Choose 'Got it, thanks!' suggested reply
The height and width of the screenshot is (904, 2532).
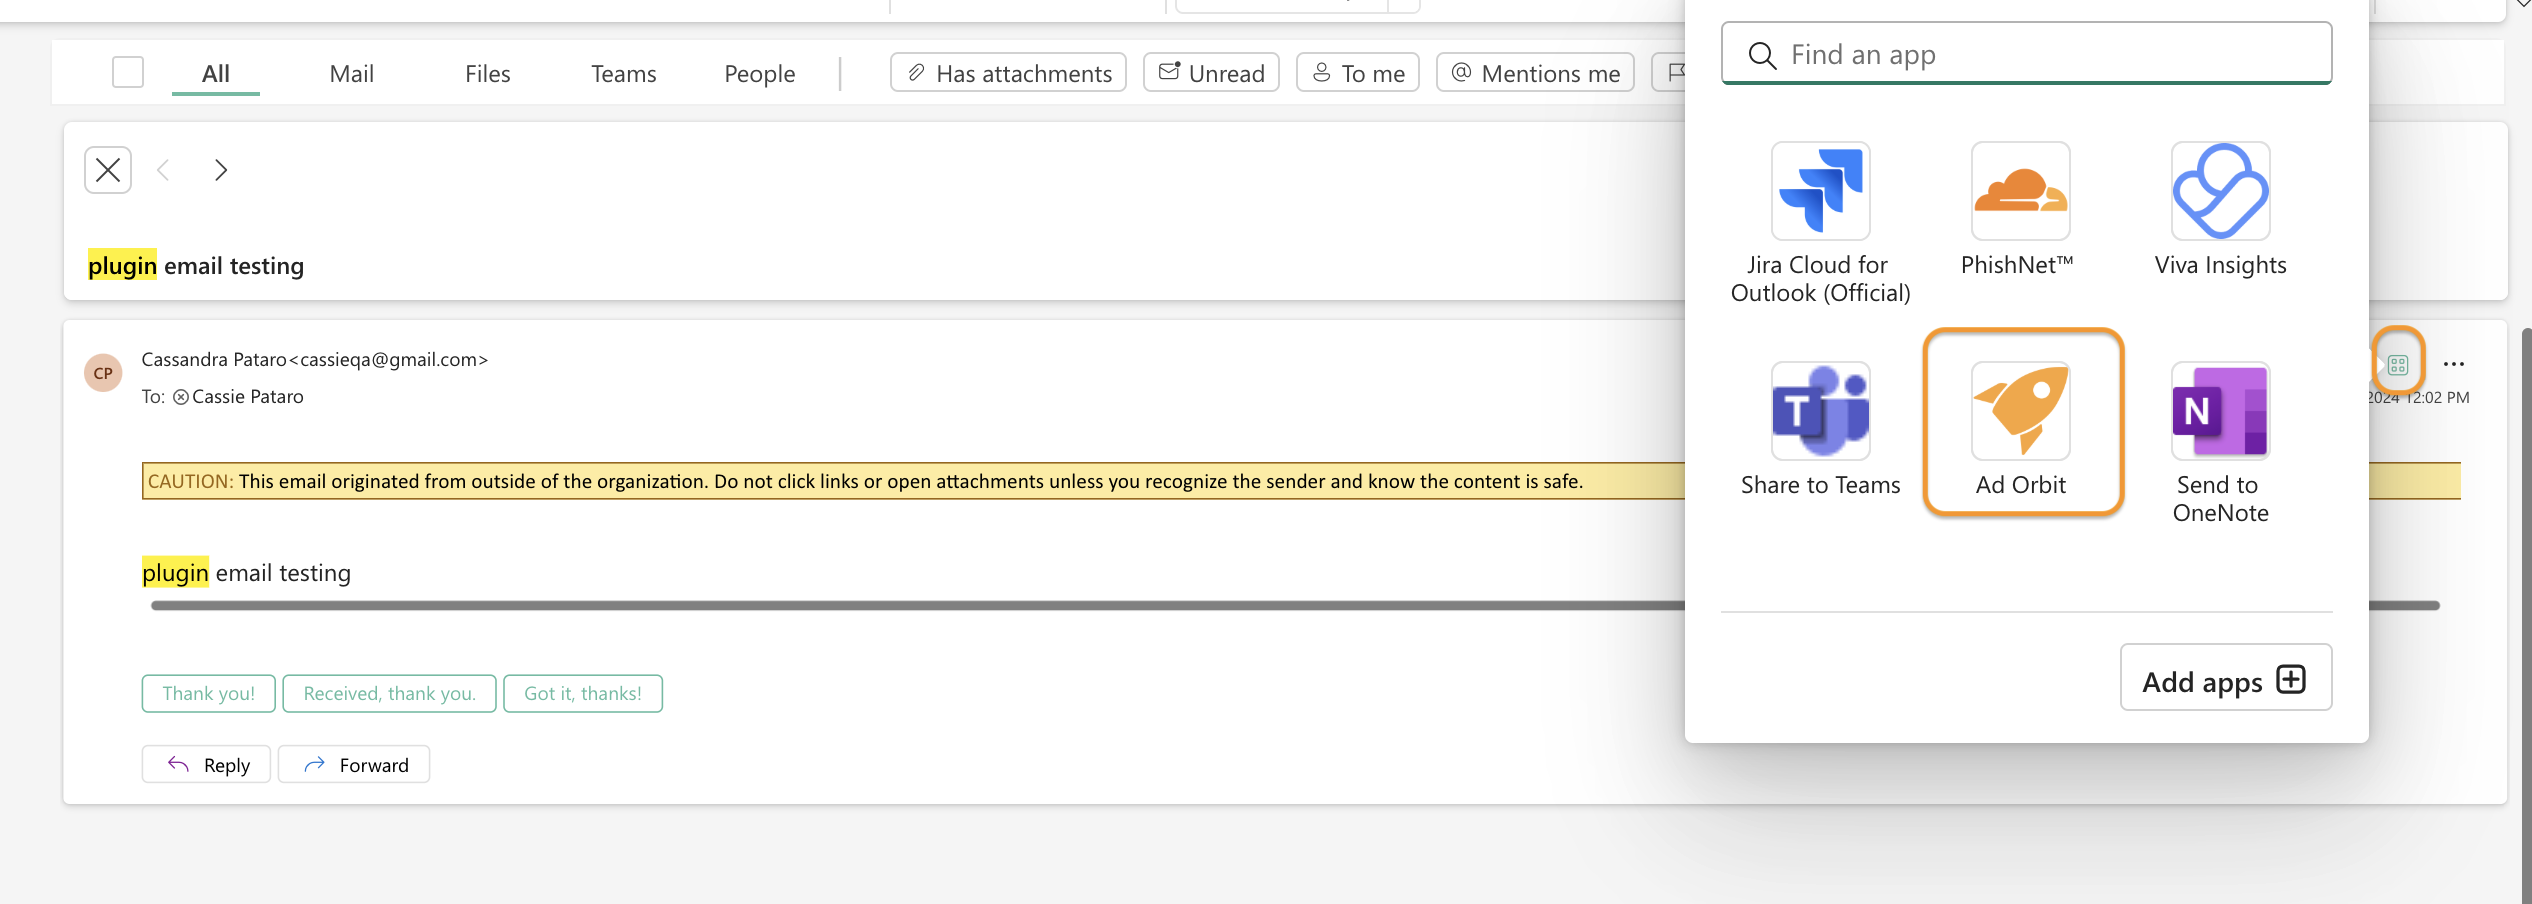coord(583,694)
